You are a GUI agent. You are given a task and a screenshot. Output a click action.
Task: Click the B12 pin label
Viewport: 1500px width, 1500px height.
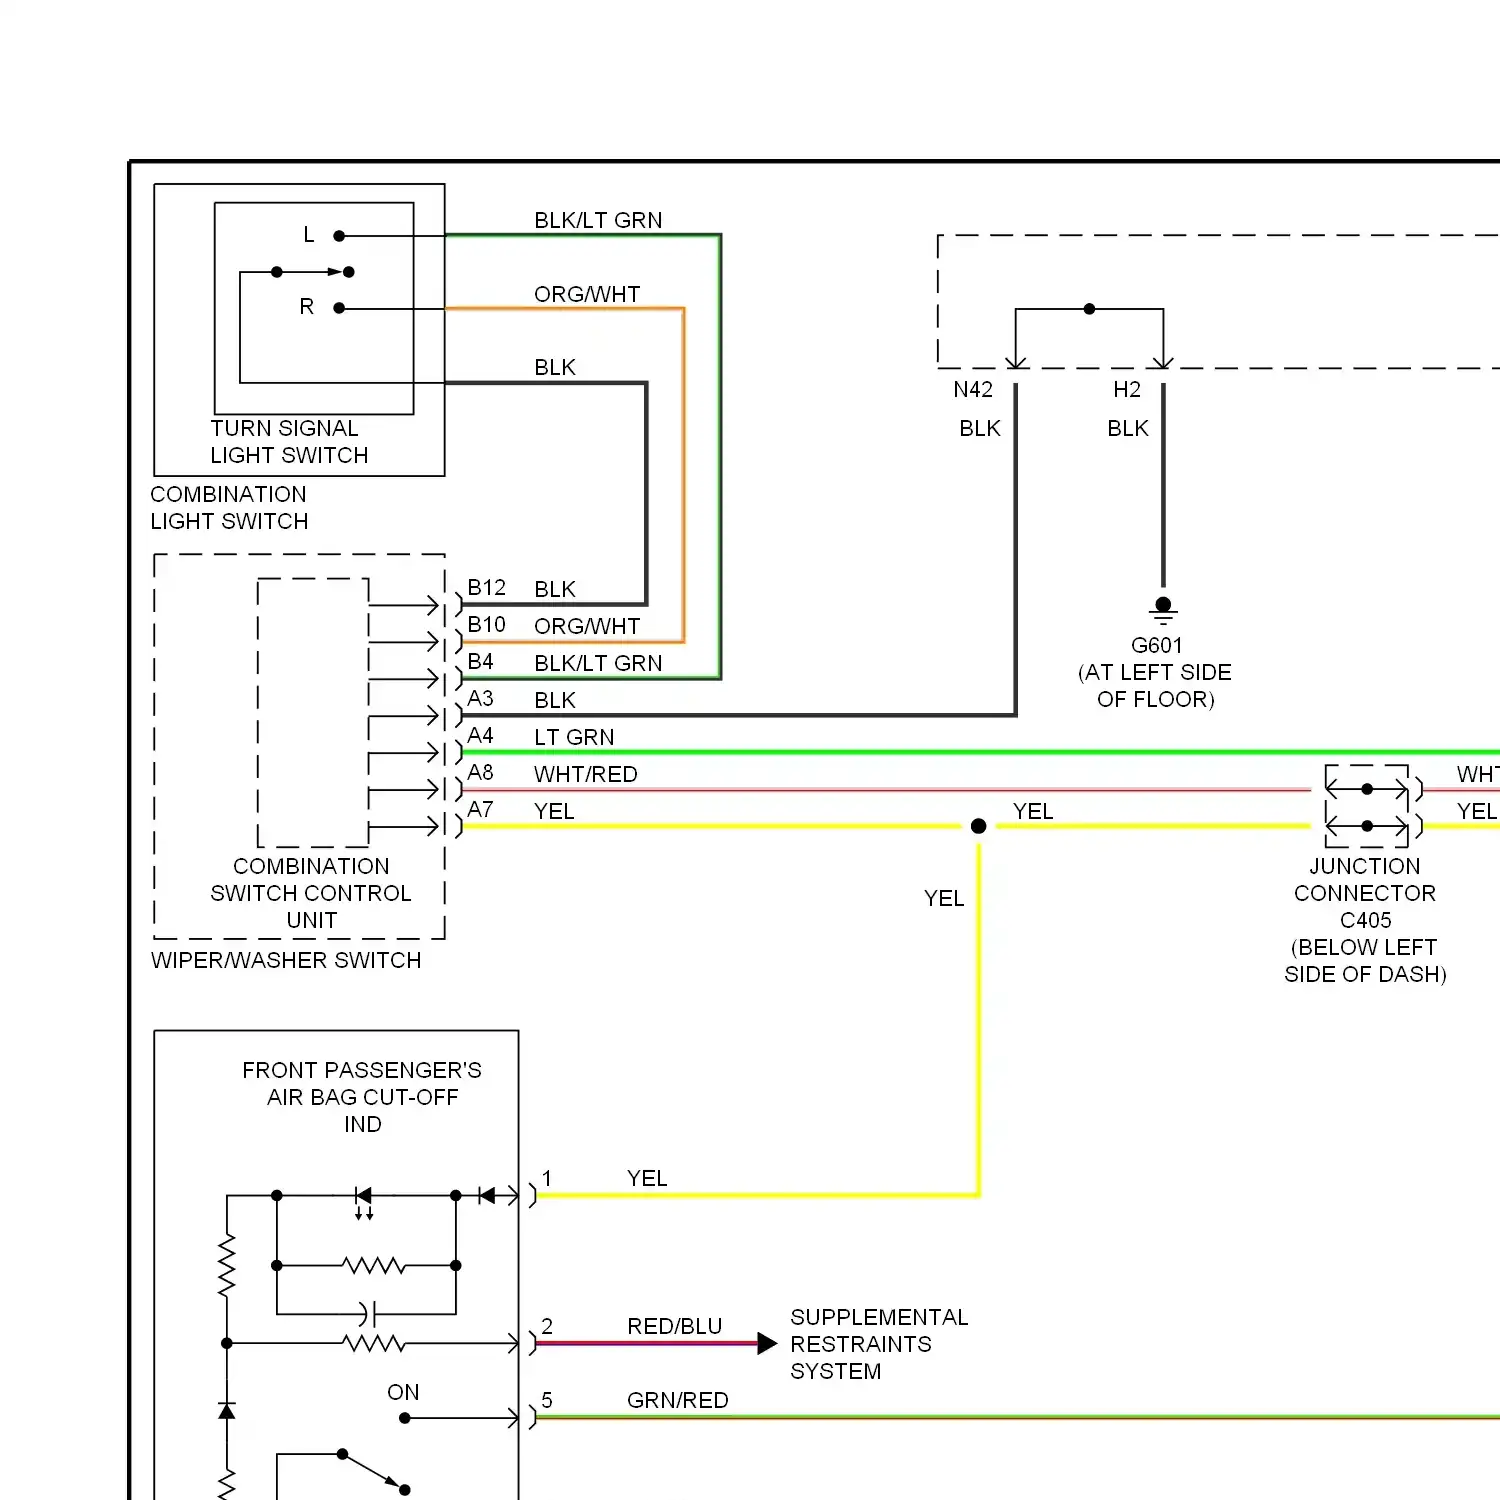tap(486, 588)
